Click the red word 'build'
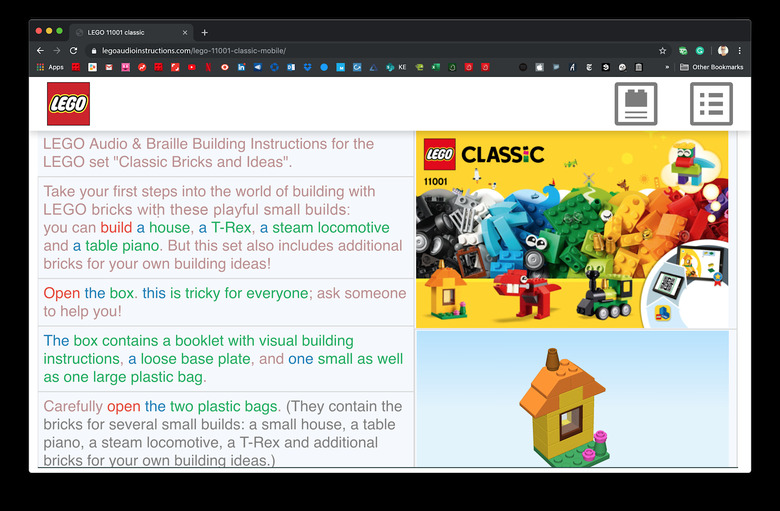Image resolution: width=780 pixels, height=511 pixels. click(116, 227)
